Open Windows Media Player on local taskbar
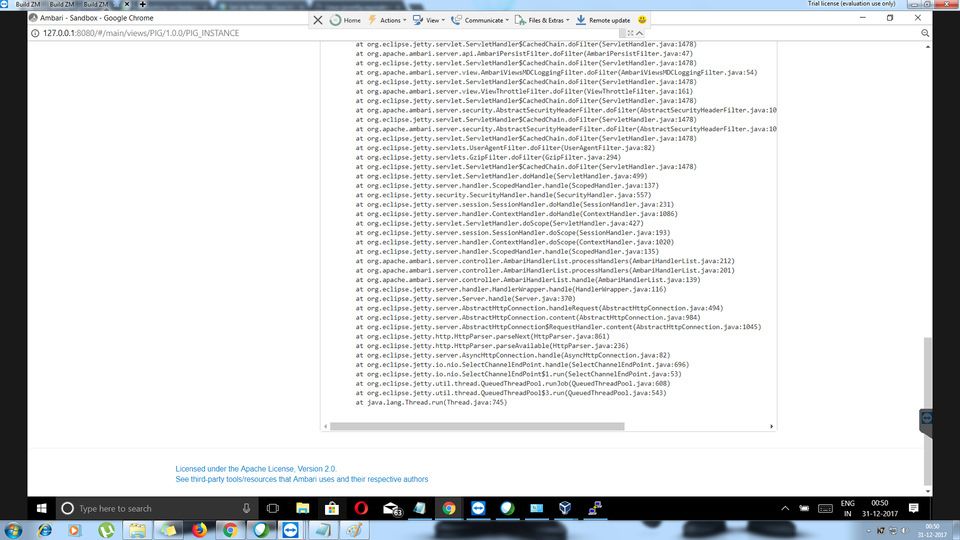The width and height of the screenshot is (960, 540). click(x=75, y=530)
